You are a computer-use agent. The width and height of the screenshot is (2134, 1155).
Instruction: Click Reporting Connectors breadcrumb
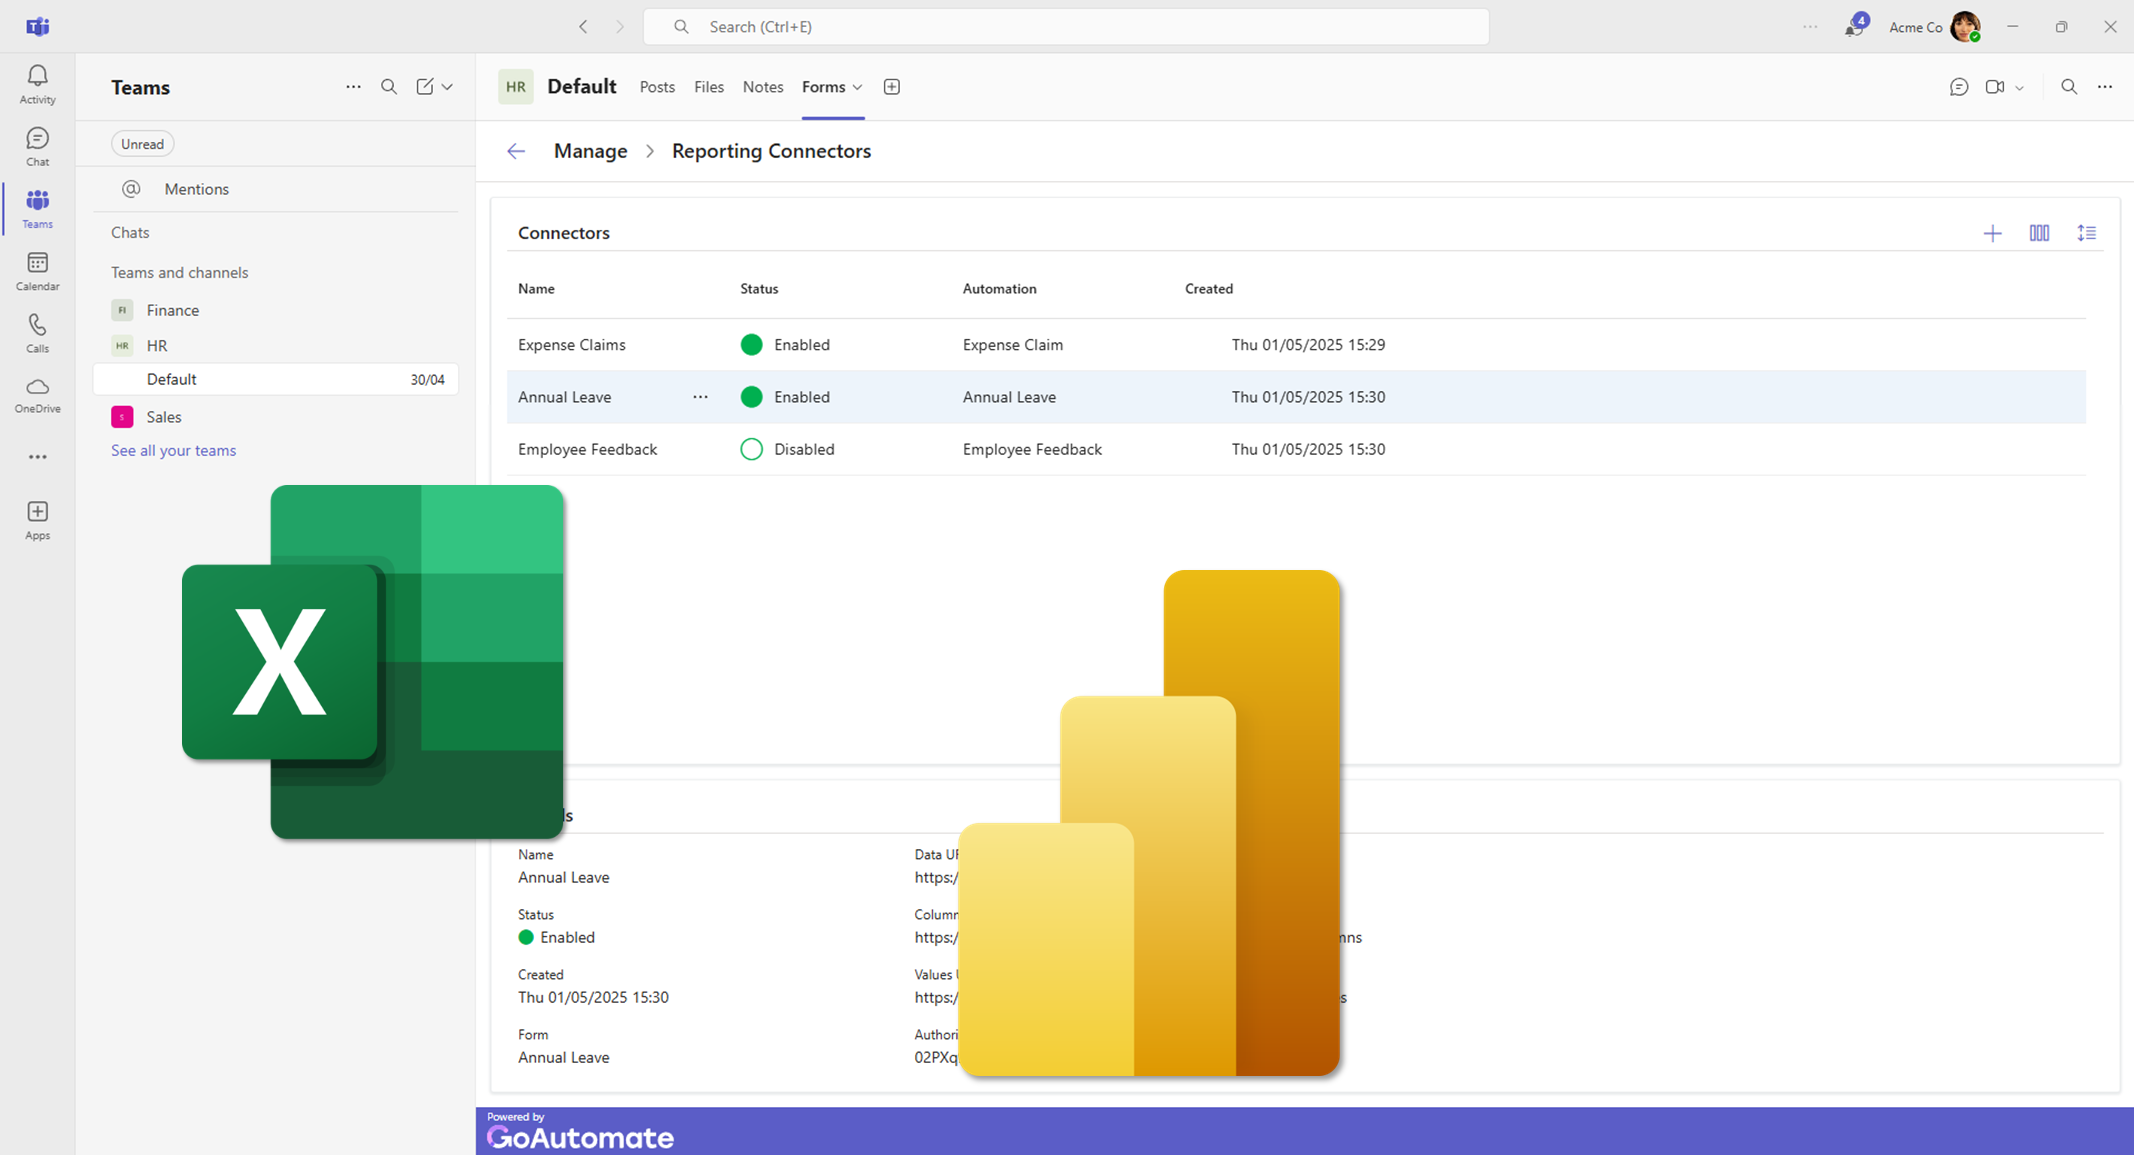coord(771,151)
